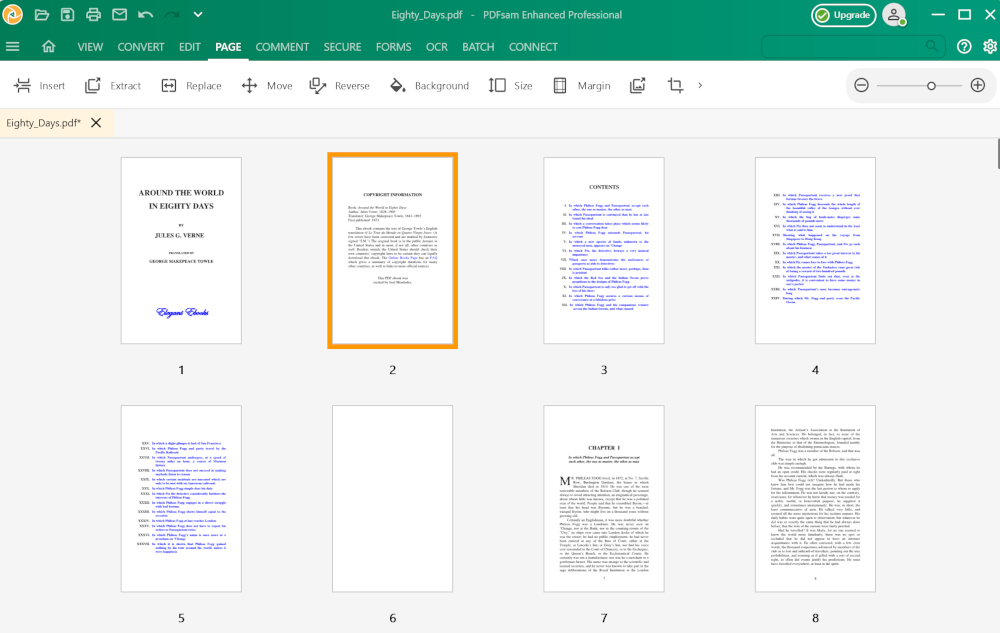Screen dimensions: 1000x633
Task: Email the PDF via the envelope icon
Action: click(x=119, y=15)
